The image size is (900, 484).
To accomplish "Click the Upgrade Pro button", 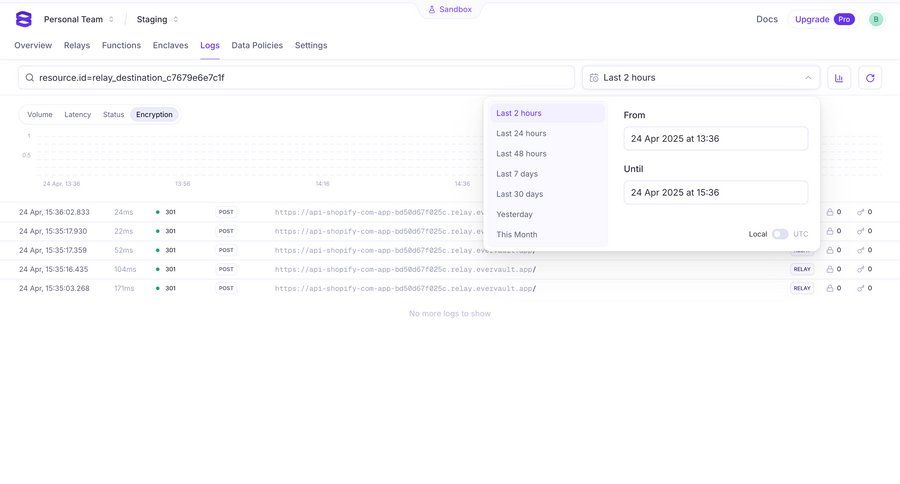I will tap(824, 19).
